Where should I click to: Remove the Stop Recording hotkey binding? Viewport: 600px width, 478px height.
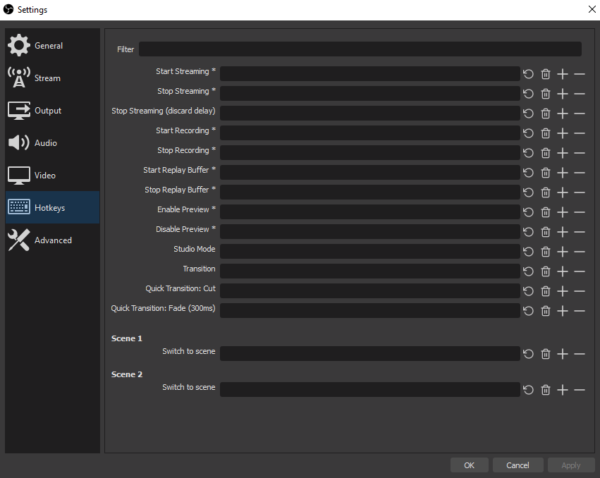[x=579, y=153]
